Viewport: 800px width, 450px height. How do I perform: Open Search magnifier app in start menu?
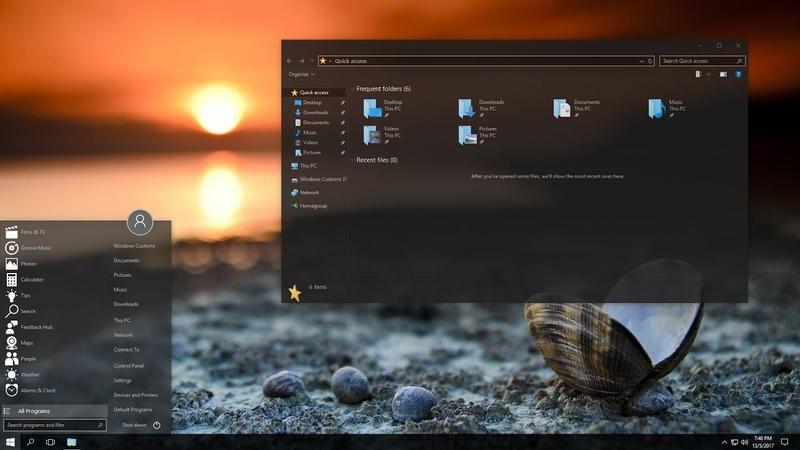(x=11, y=311)
